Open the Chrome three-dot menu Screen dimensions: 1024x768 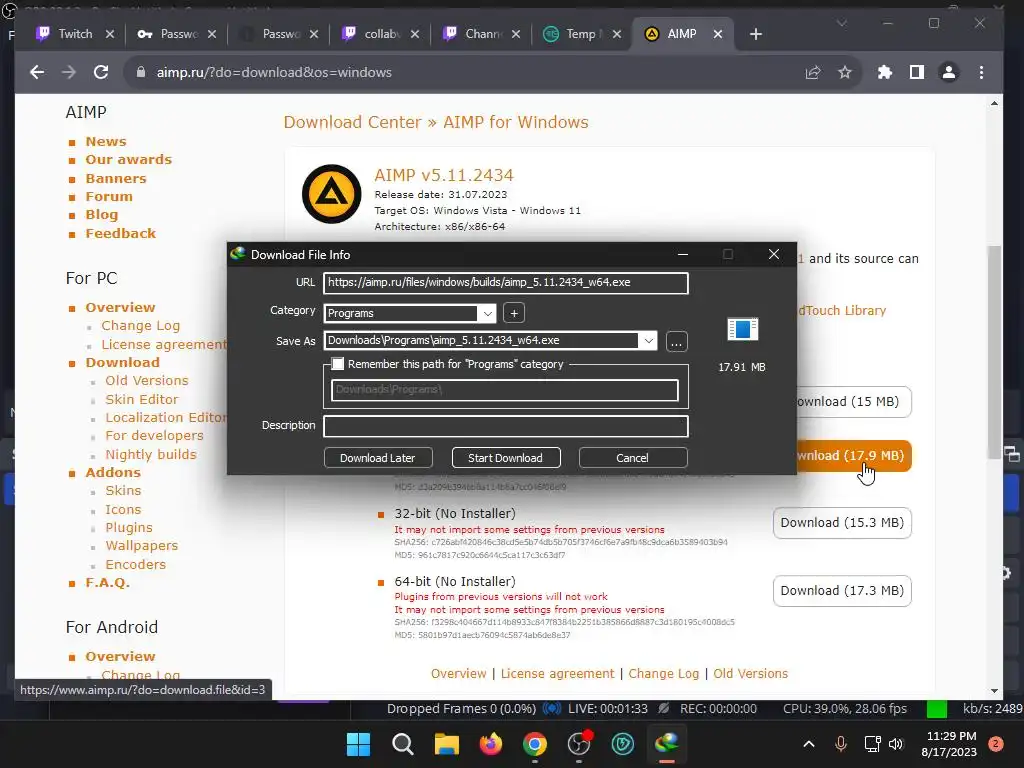[982, 72]
